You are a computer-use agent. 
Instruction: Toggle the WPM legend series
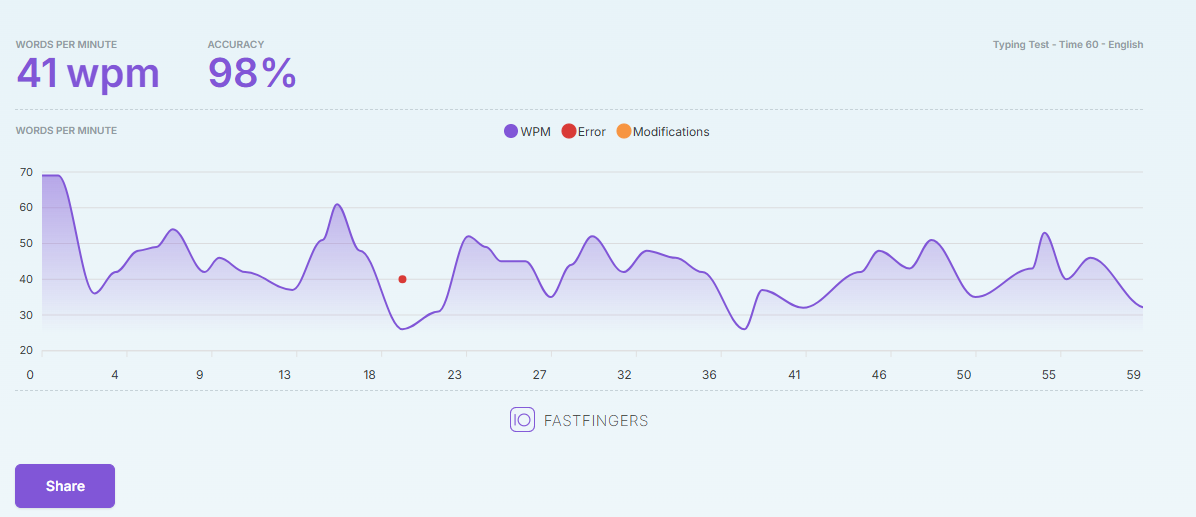pos(527,131)
